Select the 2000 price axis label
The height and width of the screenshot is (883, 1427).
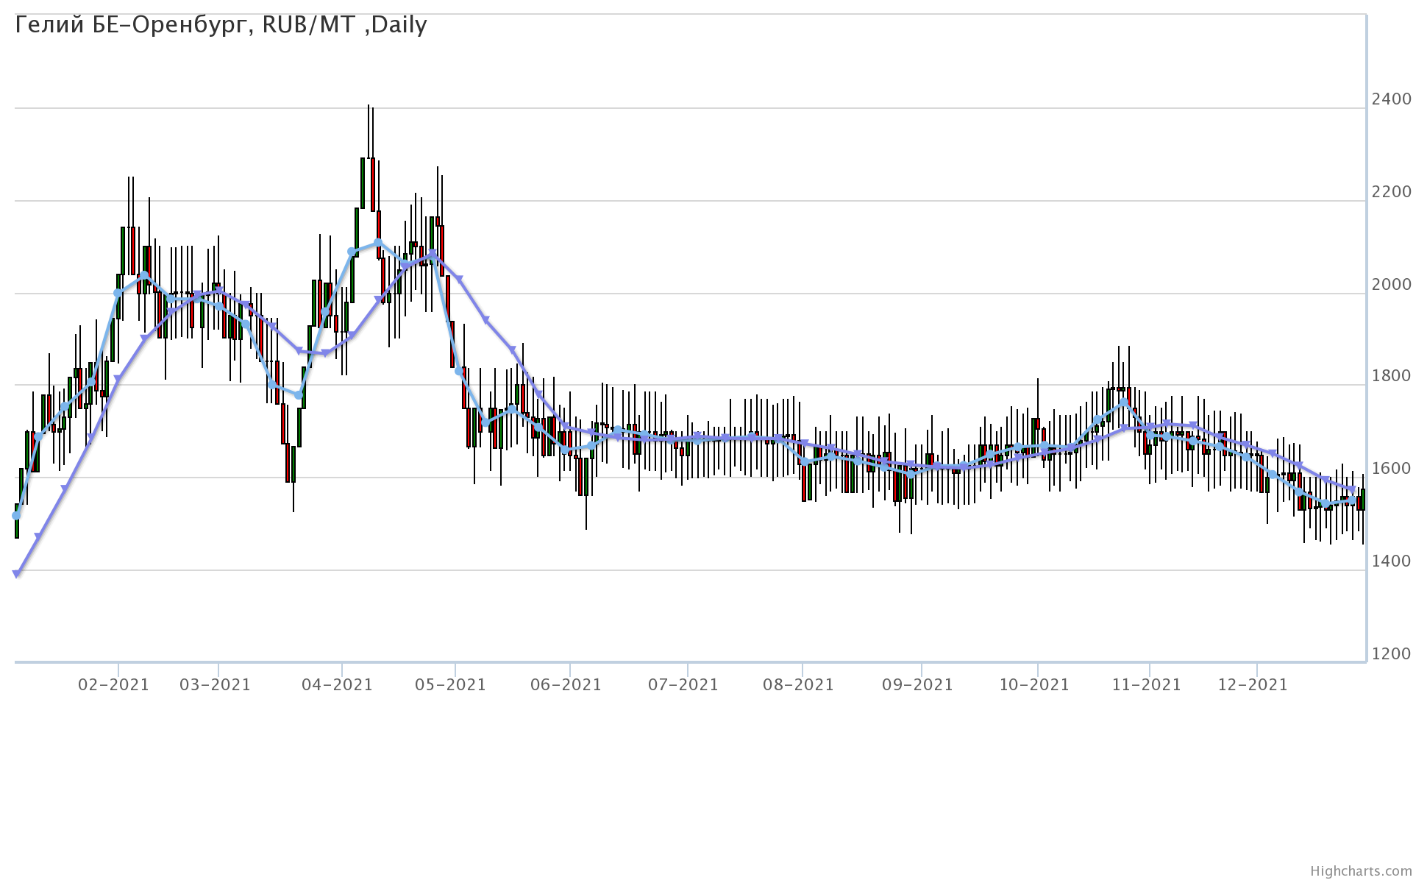tap(1392, 284)
